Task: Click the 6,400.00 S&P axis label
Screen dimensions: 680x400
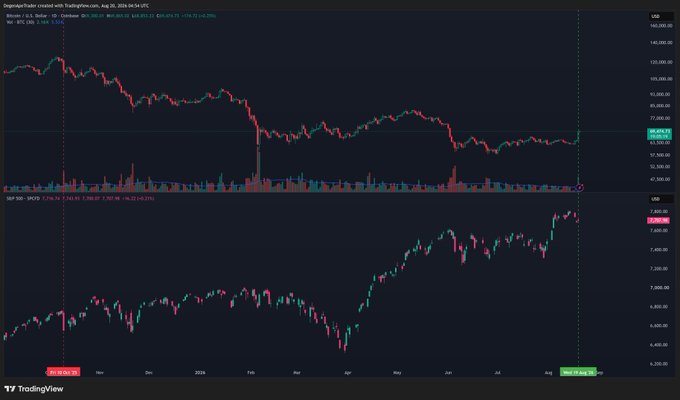Action: 660,345
